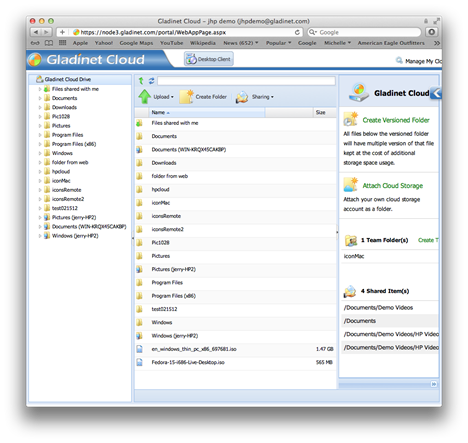
Task: Click the blue refresh icon
Action: coord(151,80)
